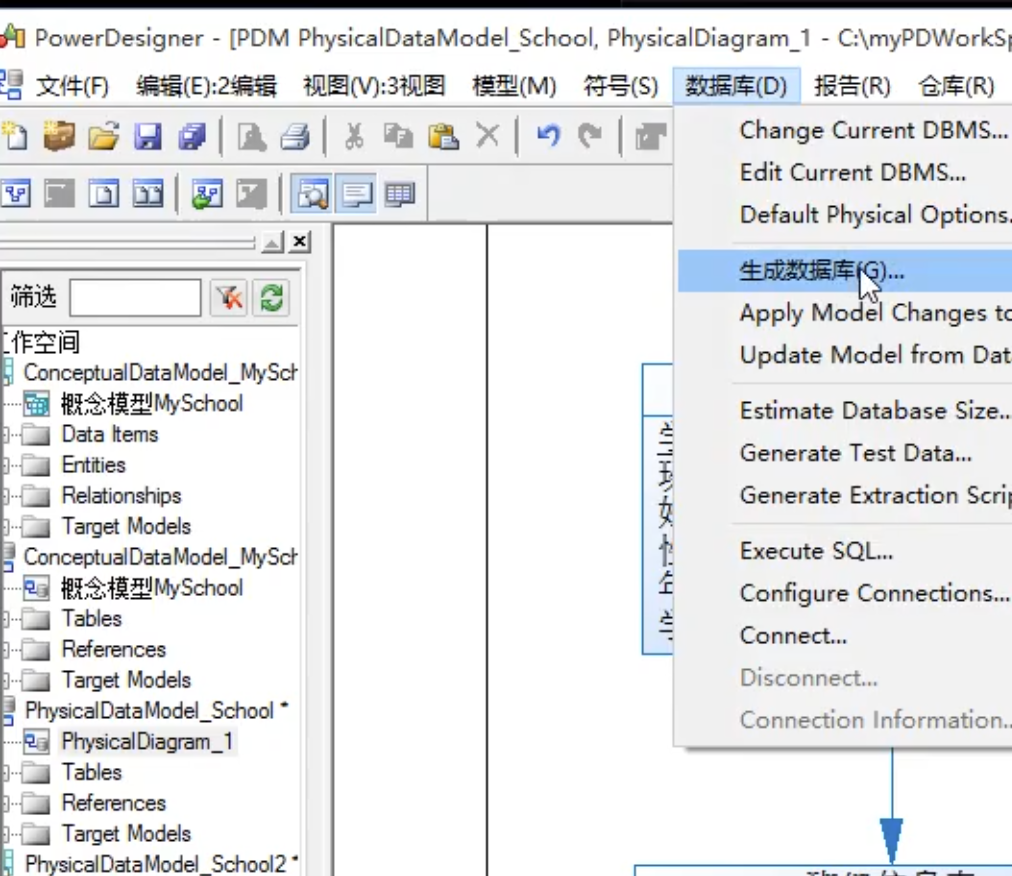This screenshot has height=876, width=1012.
Task: Open the 符号(S) menu
Action: tap(620, 86)
